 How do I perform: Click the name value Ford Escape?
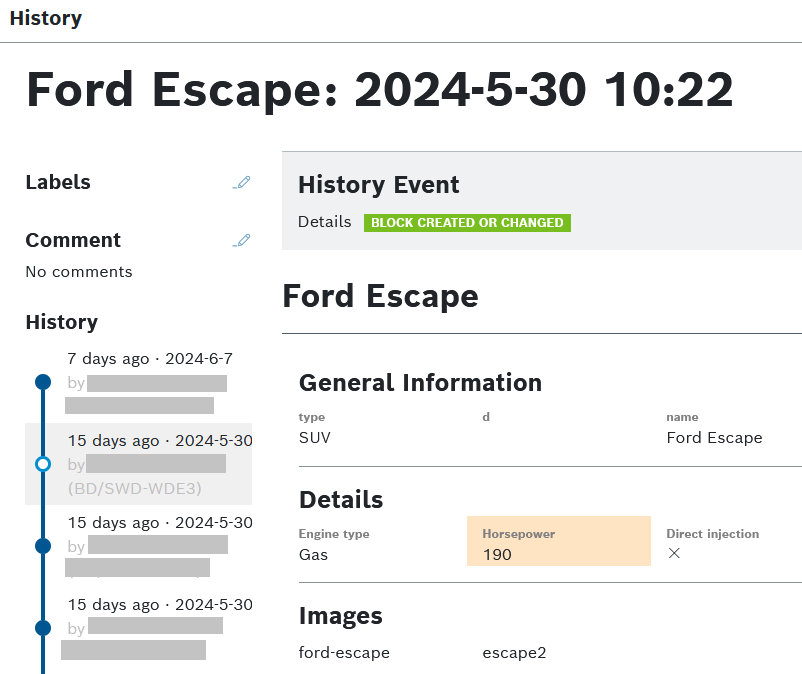pyautogui.click(x=714, y=437)
